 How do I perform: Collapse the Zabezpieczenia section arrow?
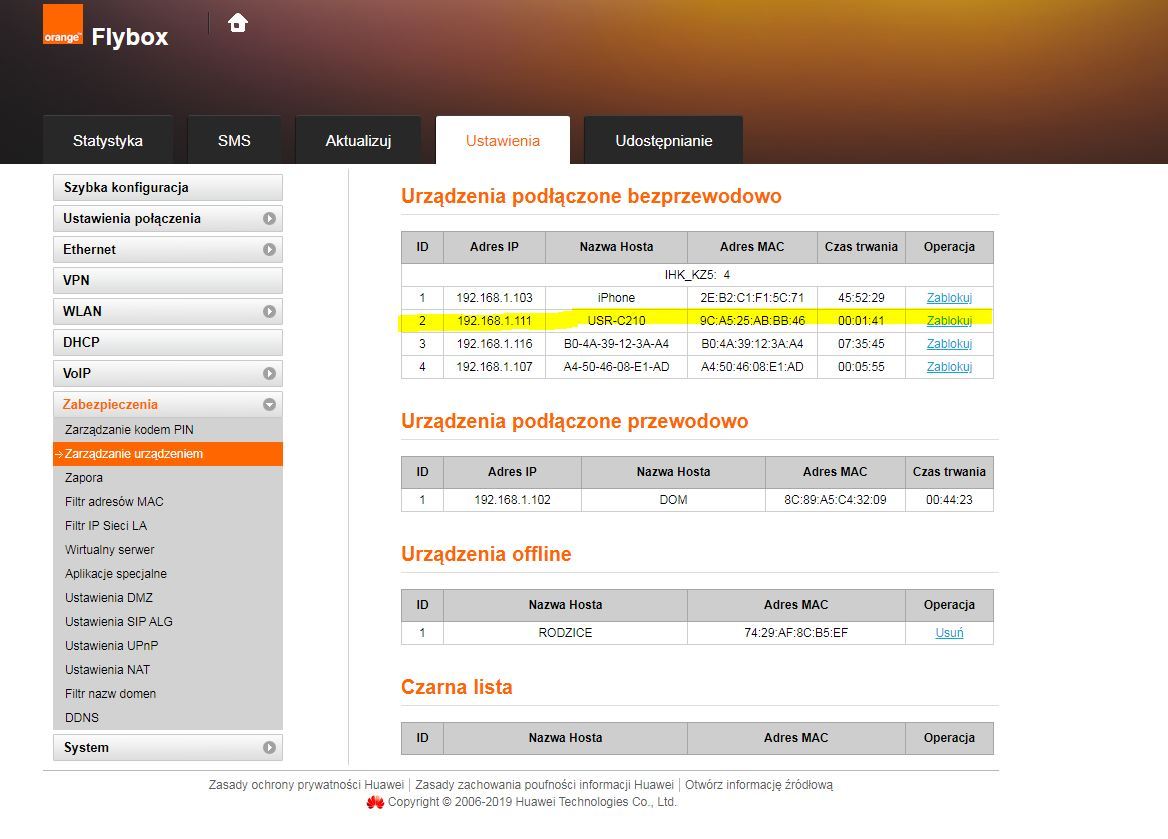coord(269,405)
